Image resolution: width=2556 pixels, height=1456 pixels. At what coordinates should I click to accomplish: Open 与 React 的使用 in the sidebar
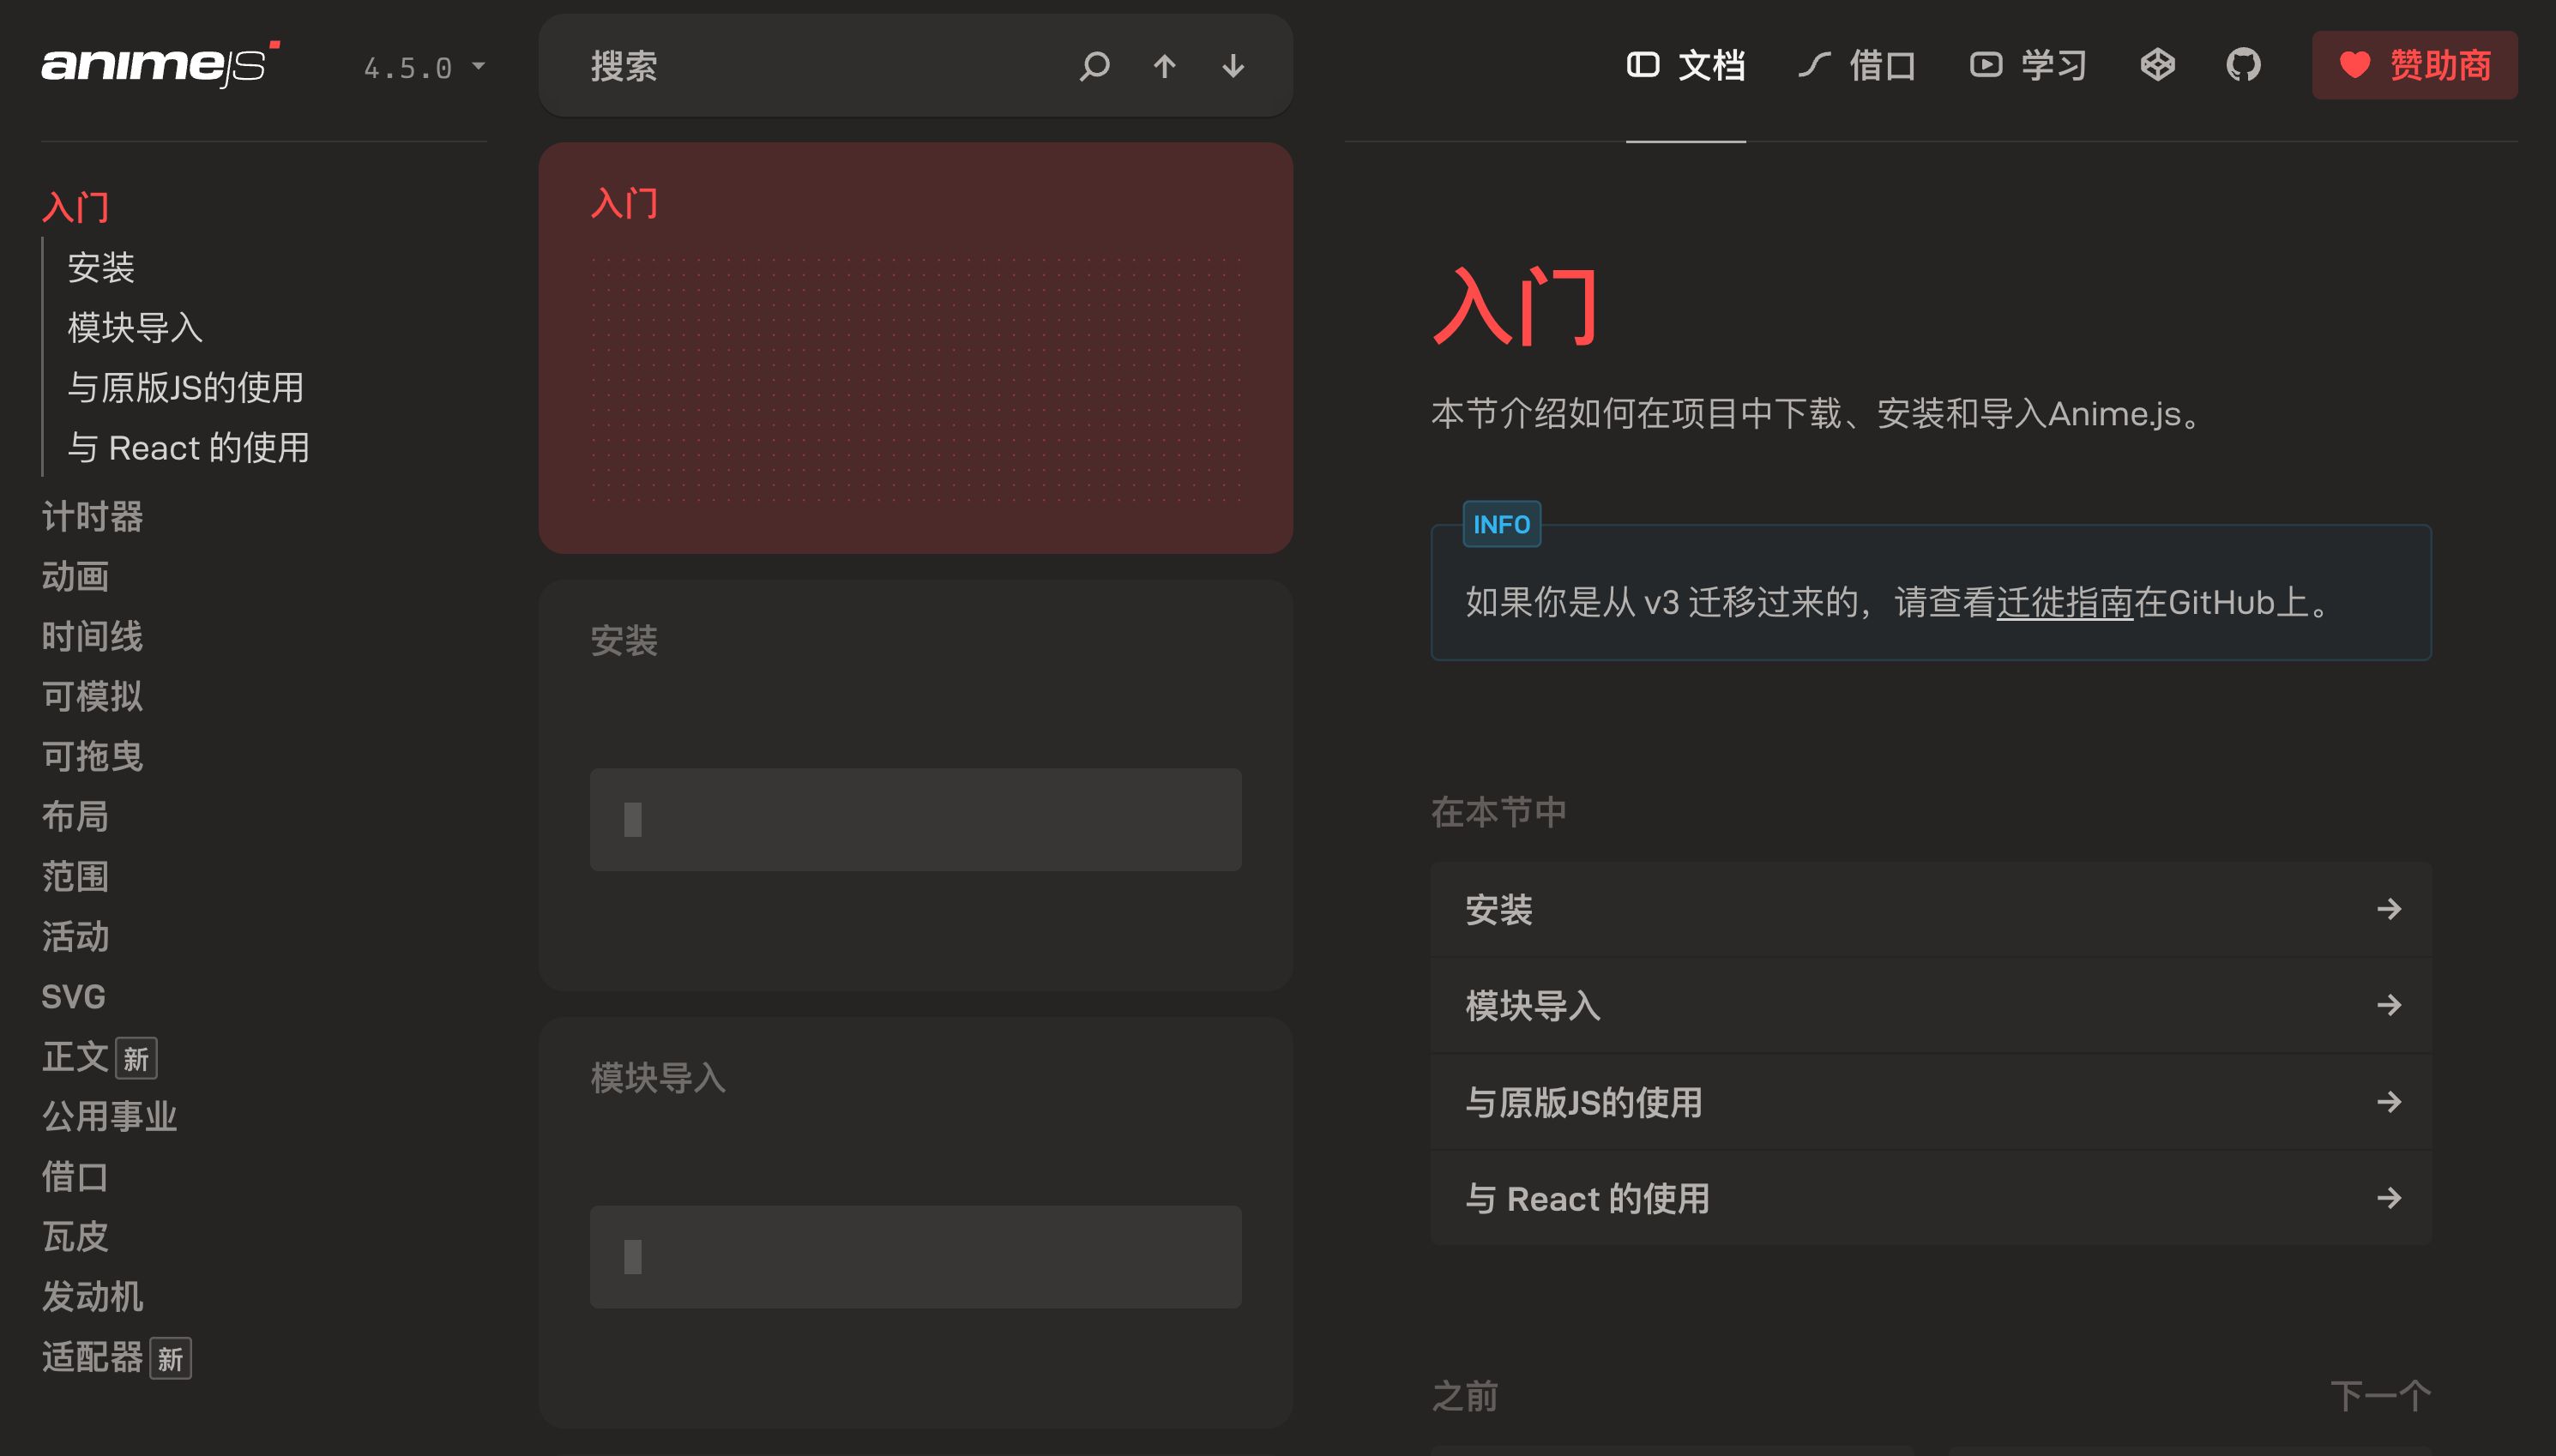[x=189, y=447]
